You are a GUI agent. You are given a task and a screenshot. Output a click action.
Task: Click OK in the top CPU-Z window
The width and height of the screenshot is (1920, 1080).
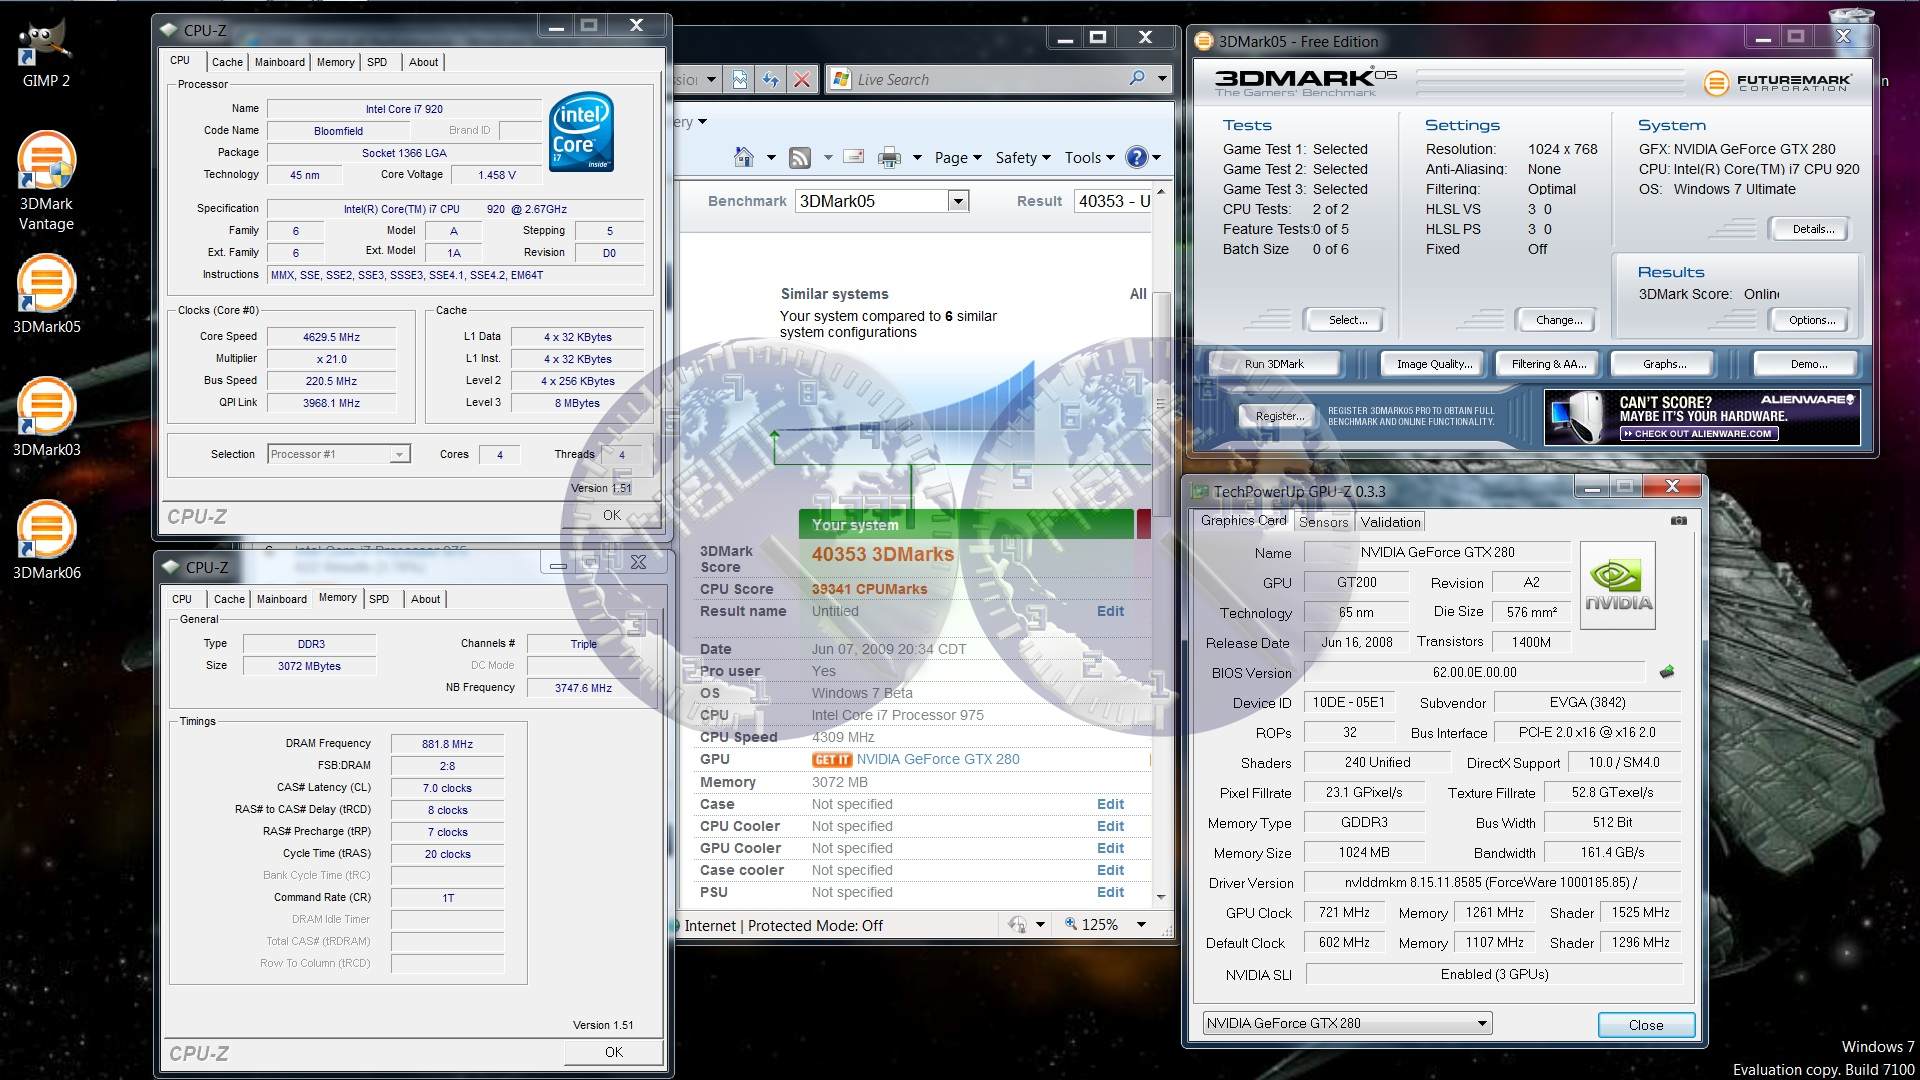click(x=611, y=515)
